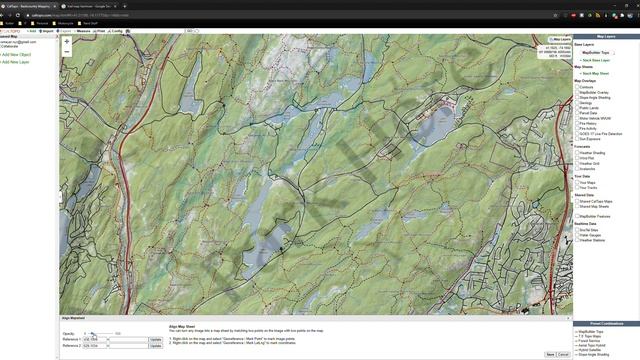Enable Slope Angle Shading checkbox

[x=577, y=98]
